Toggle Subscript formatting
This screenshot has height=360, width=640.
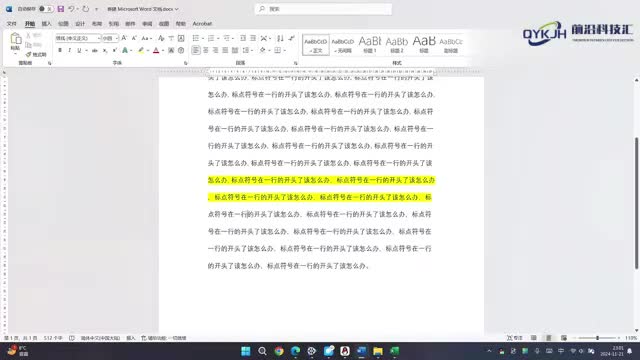(x=105, y=51)
